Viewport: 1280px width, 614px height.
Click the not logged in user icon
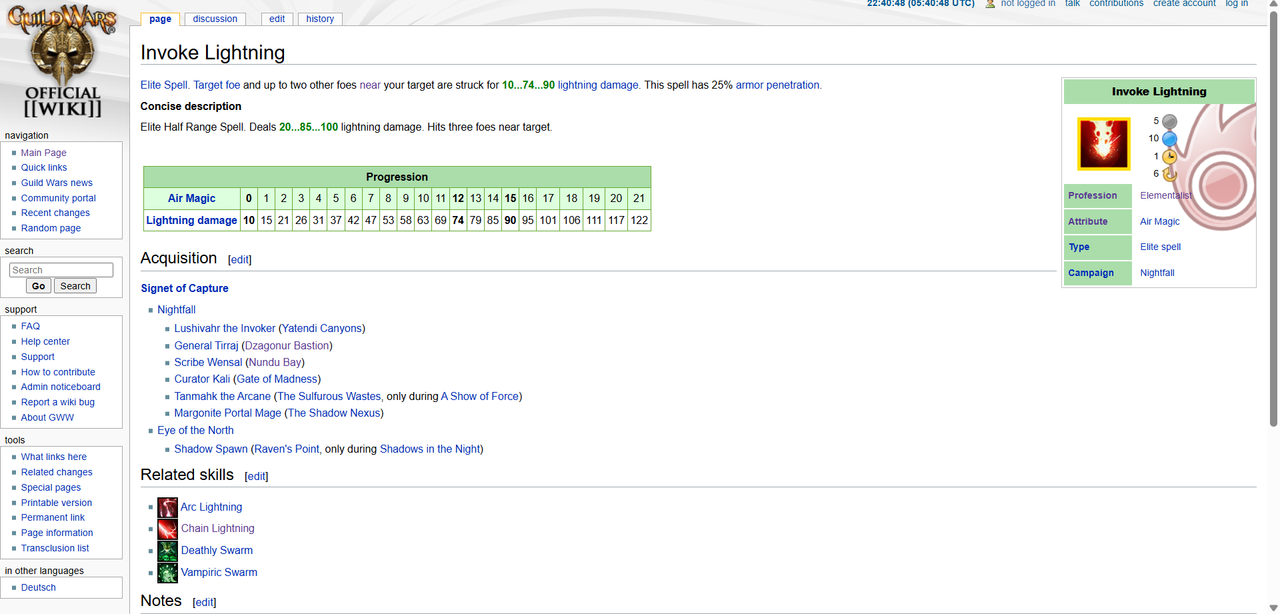click(990, 4)
